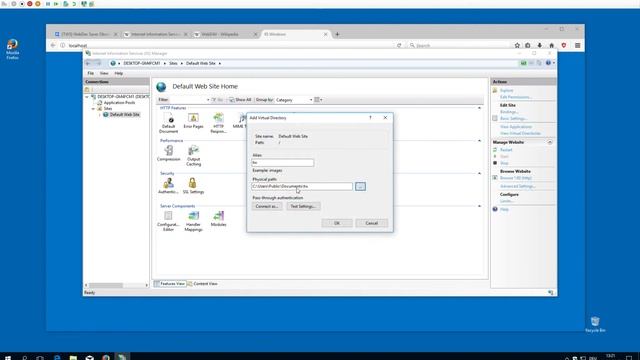Click the Connect as button
The height and width of the screenshot is (360, 640).
click(x=267, y=206)
